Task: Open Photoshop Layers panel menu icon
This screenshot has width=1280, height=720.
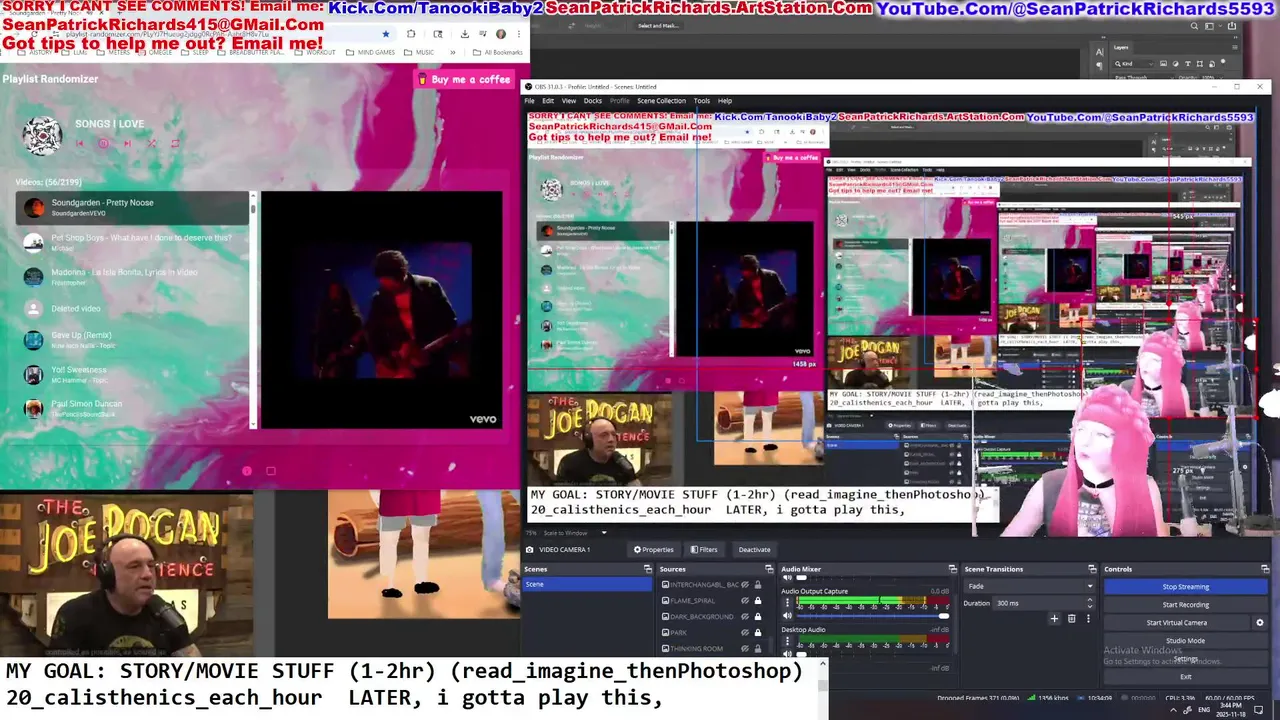Action: 1236,47
